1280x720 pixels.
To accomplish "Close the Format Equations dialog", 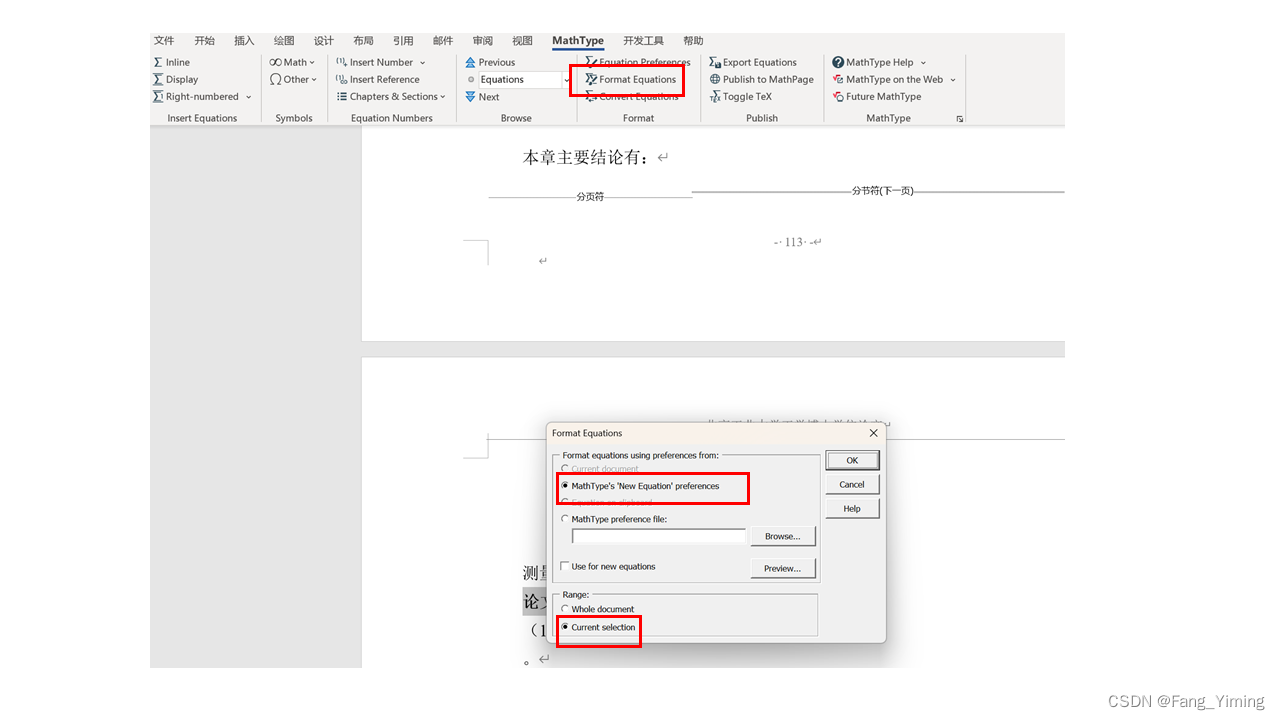I will [x=873, y=433].
